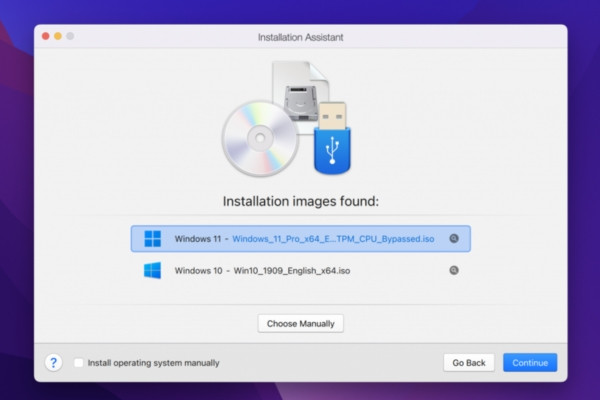Click the DVD disc illustration
Viewport: 600px width, 400px height.
click(260, 139)
